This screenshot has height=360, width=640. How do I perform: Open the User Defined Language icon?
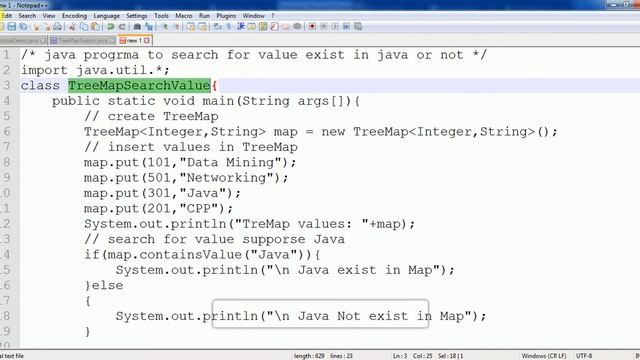point(252,27)
